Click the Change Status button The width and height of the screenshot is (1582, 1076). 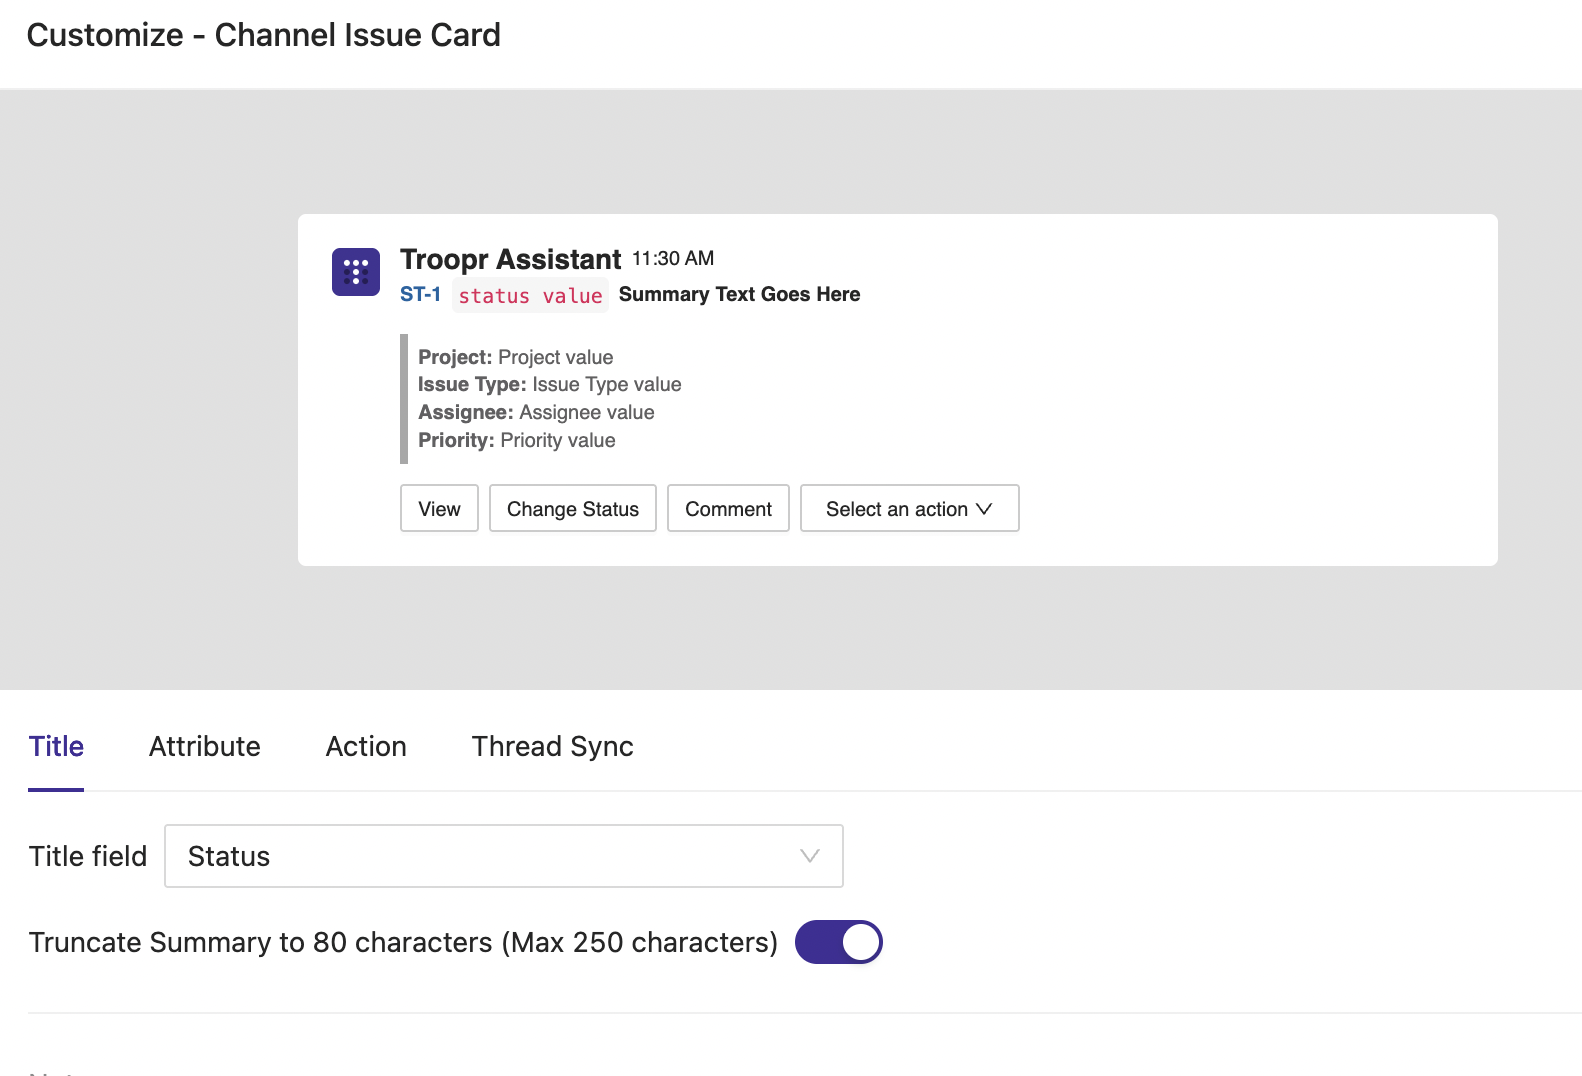point(573,508)
